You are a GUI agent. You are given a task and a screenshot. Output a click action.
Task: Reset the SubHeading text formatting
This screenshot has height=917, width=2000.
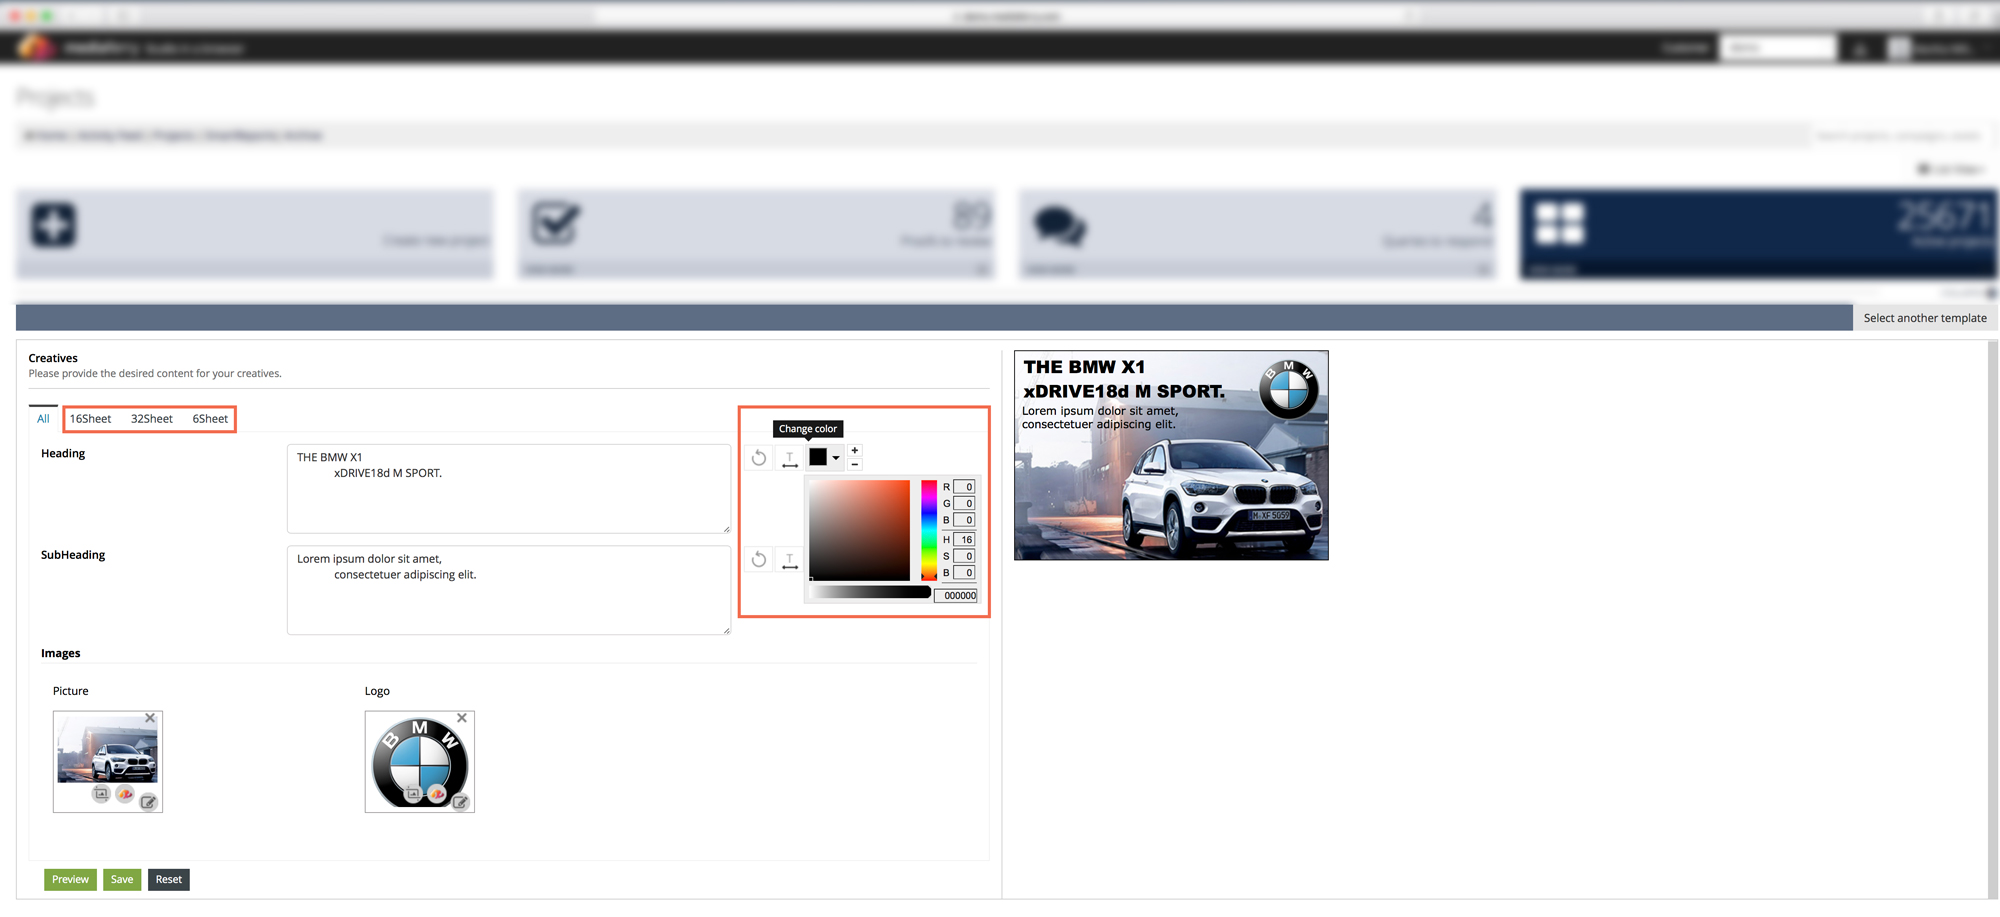tap(759, 559)
